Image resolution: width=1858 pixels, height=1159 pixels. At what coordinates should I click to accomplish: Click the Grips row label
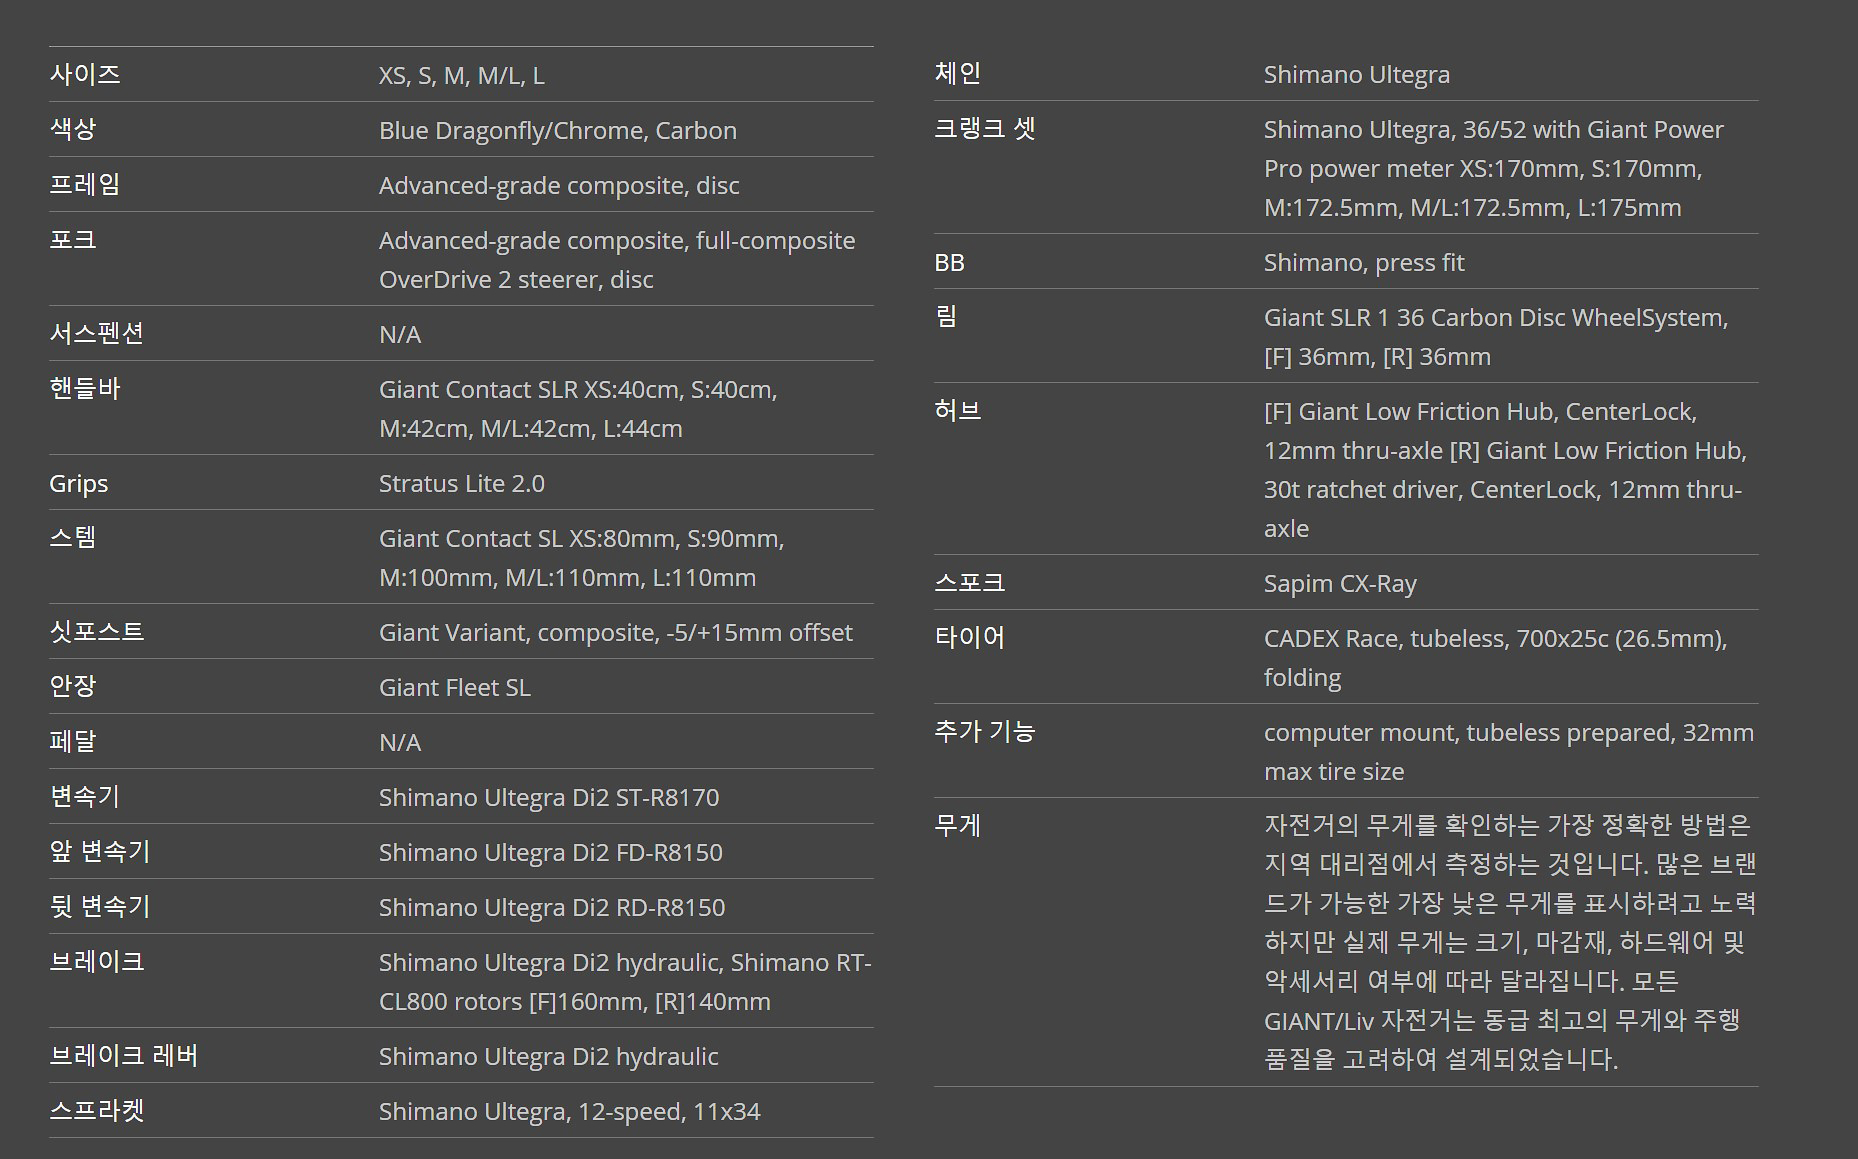pyautogui.click(x=79, y=484)
